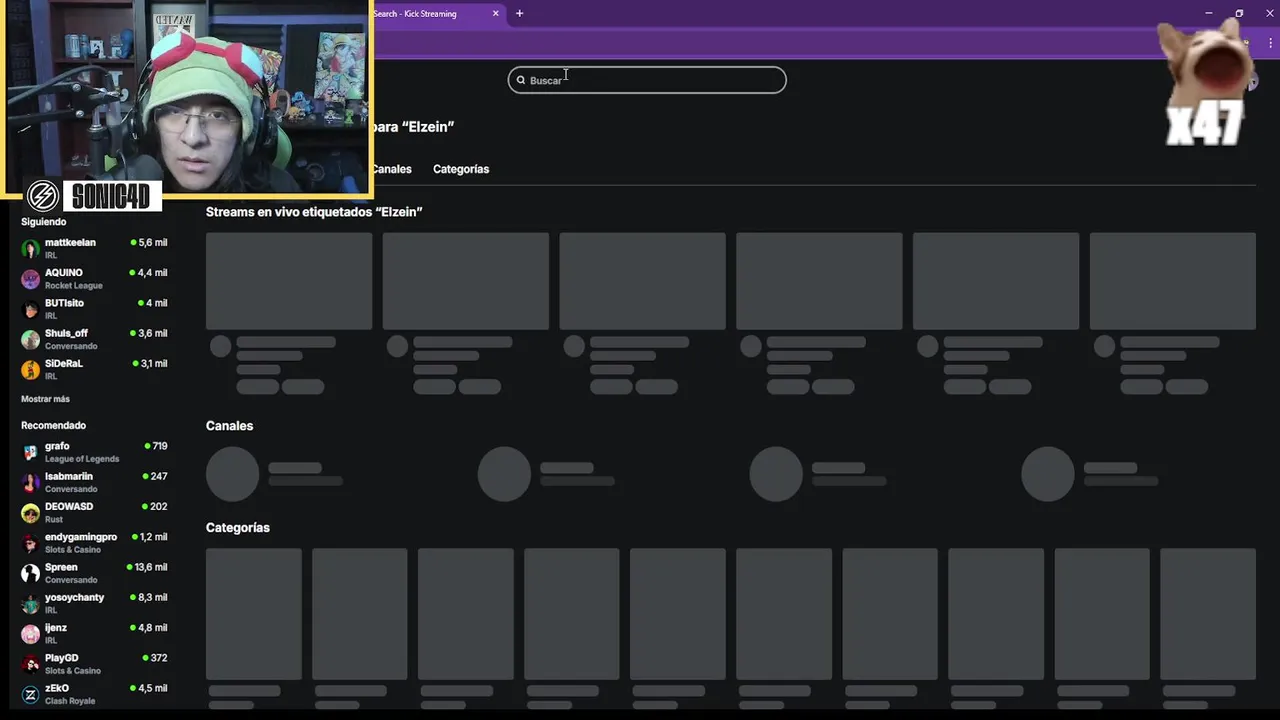This screenshot has height=720, width=1280.
Task: Open mattkeelan channel avatar in sidebar
Action: point(30,249)
